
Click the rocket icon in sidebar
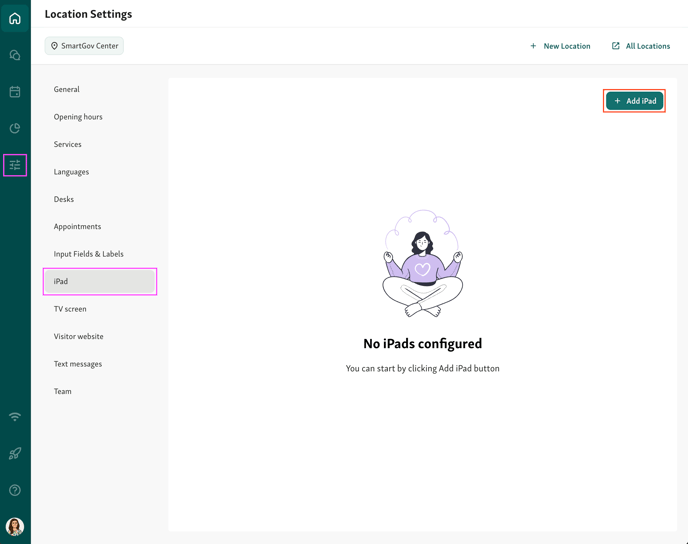(x=15, y=453)
